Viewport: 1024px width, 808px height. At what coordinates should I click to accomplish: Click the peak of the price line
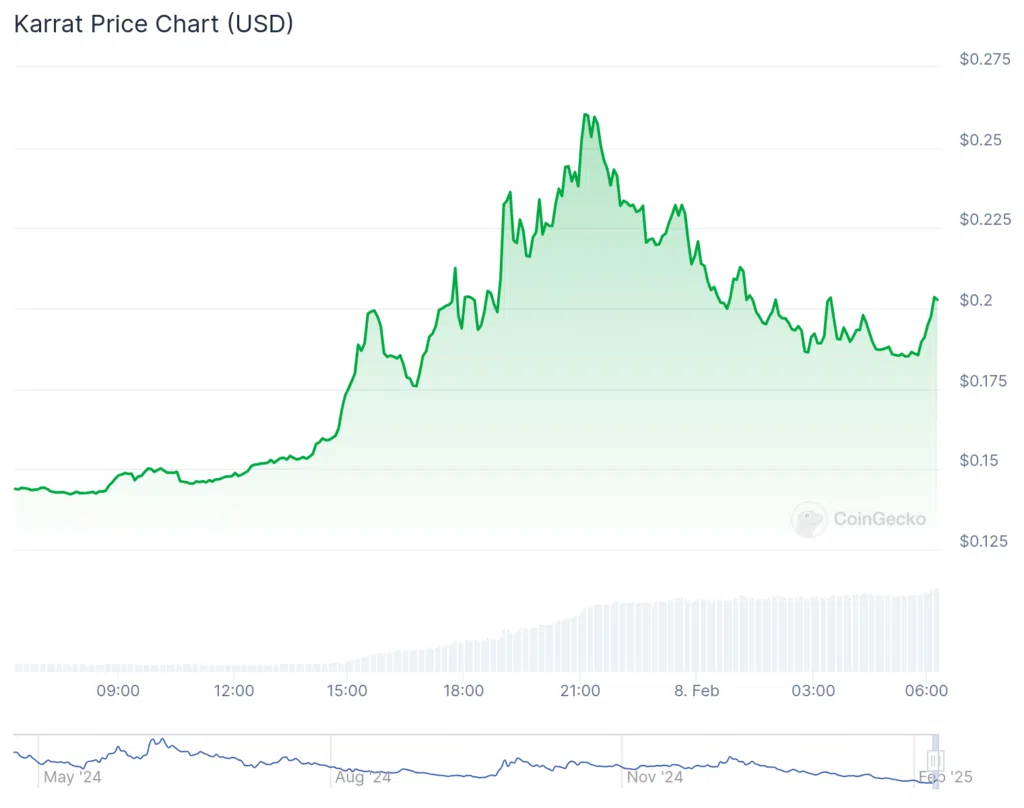(585, 115)
